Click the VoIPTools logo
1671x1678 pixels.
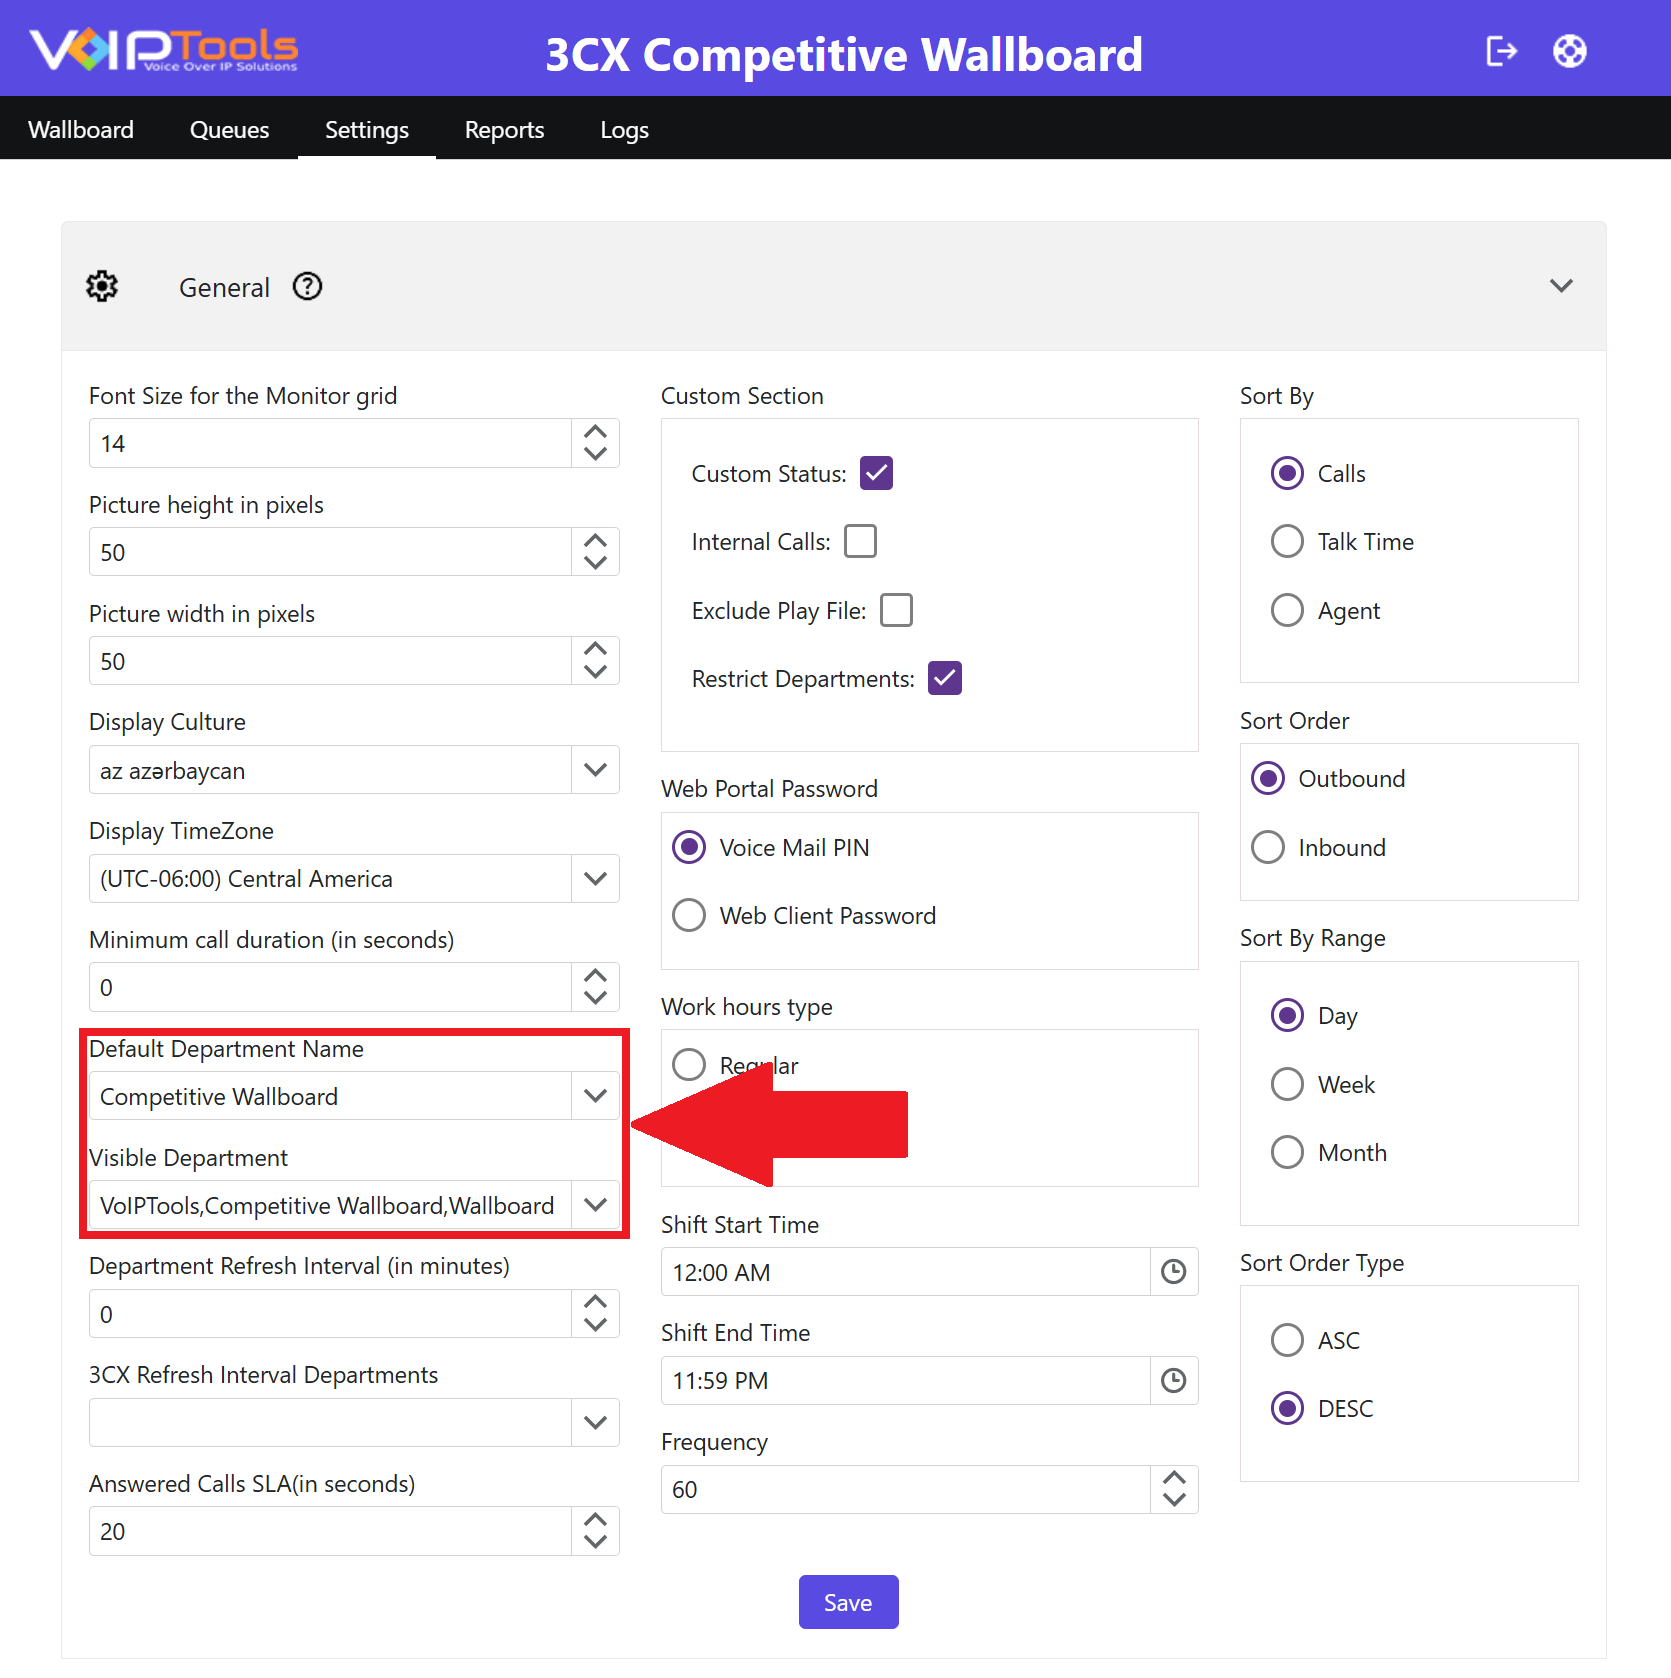coord(164,50)
